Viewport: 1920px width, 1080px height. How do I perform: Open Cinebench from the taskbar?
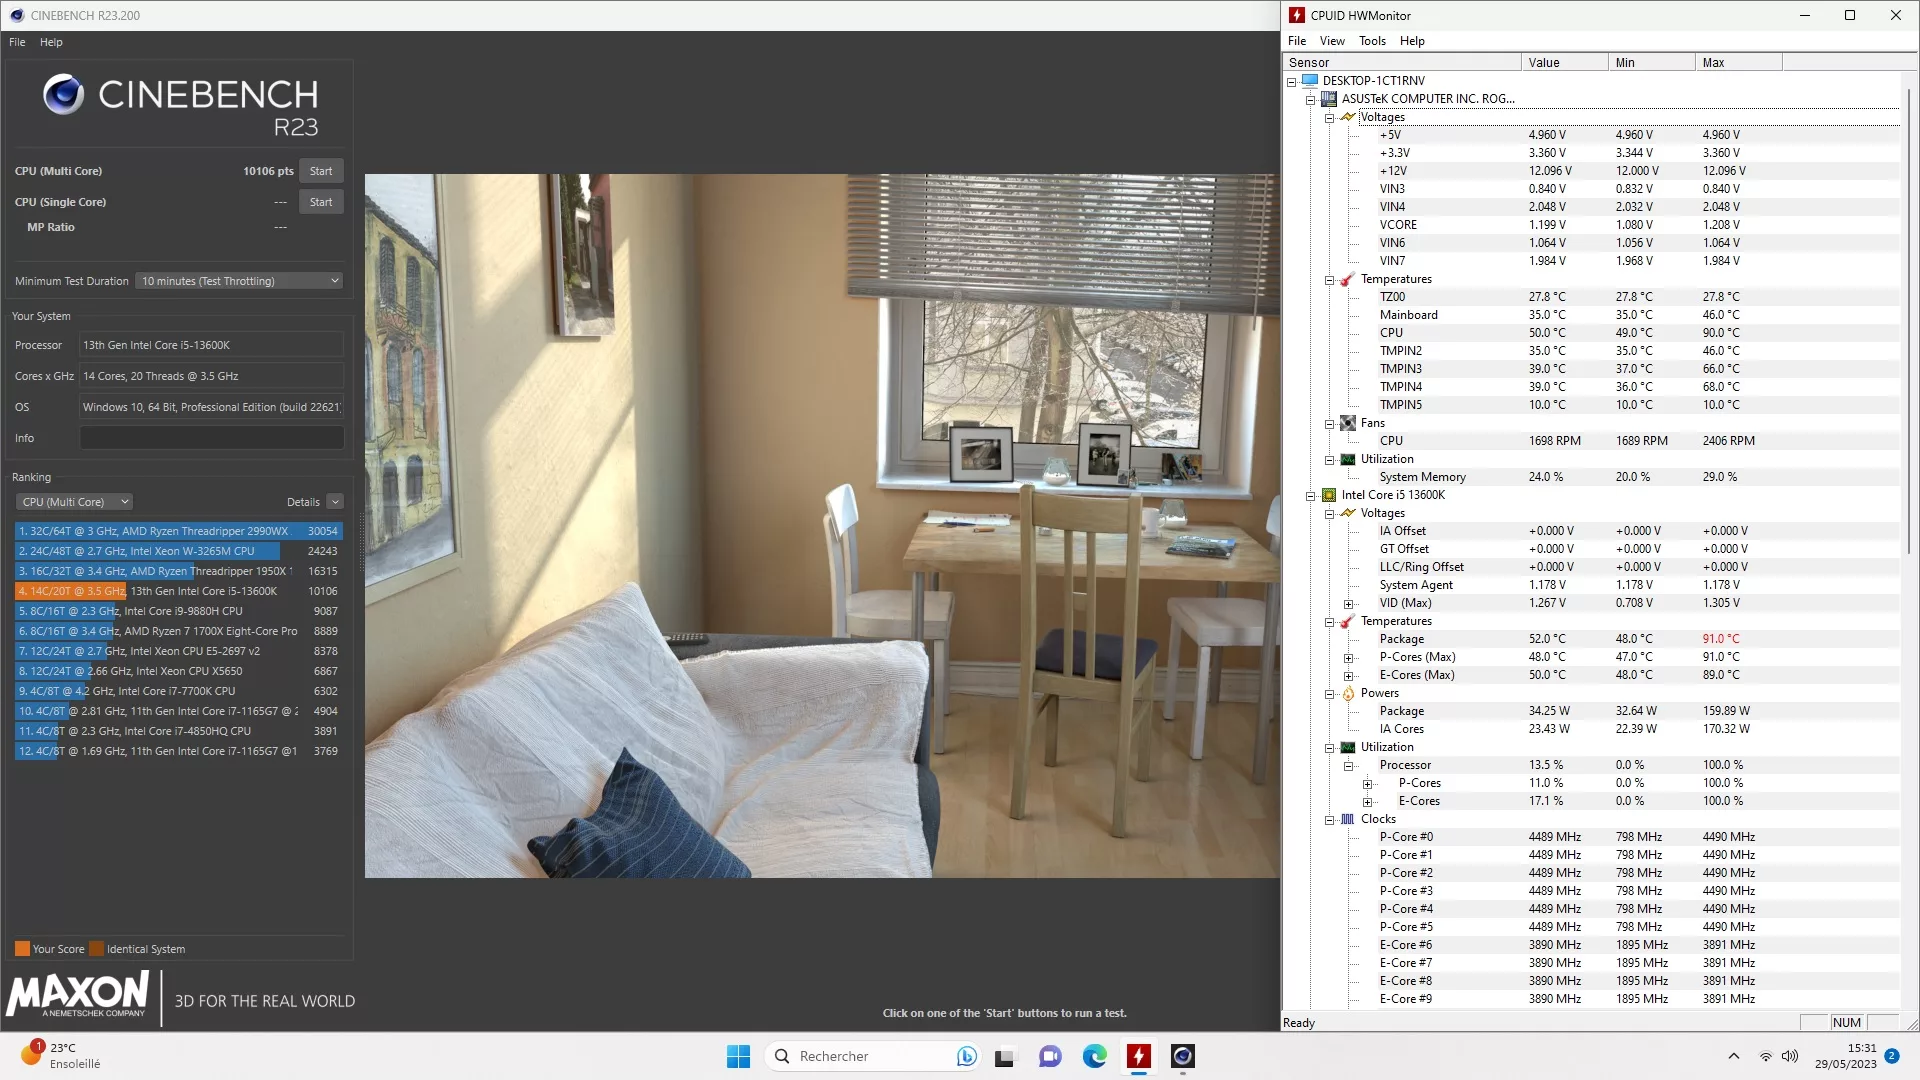click(1183, 1056)
